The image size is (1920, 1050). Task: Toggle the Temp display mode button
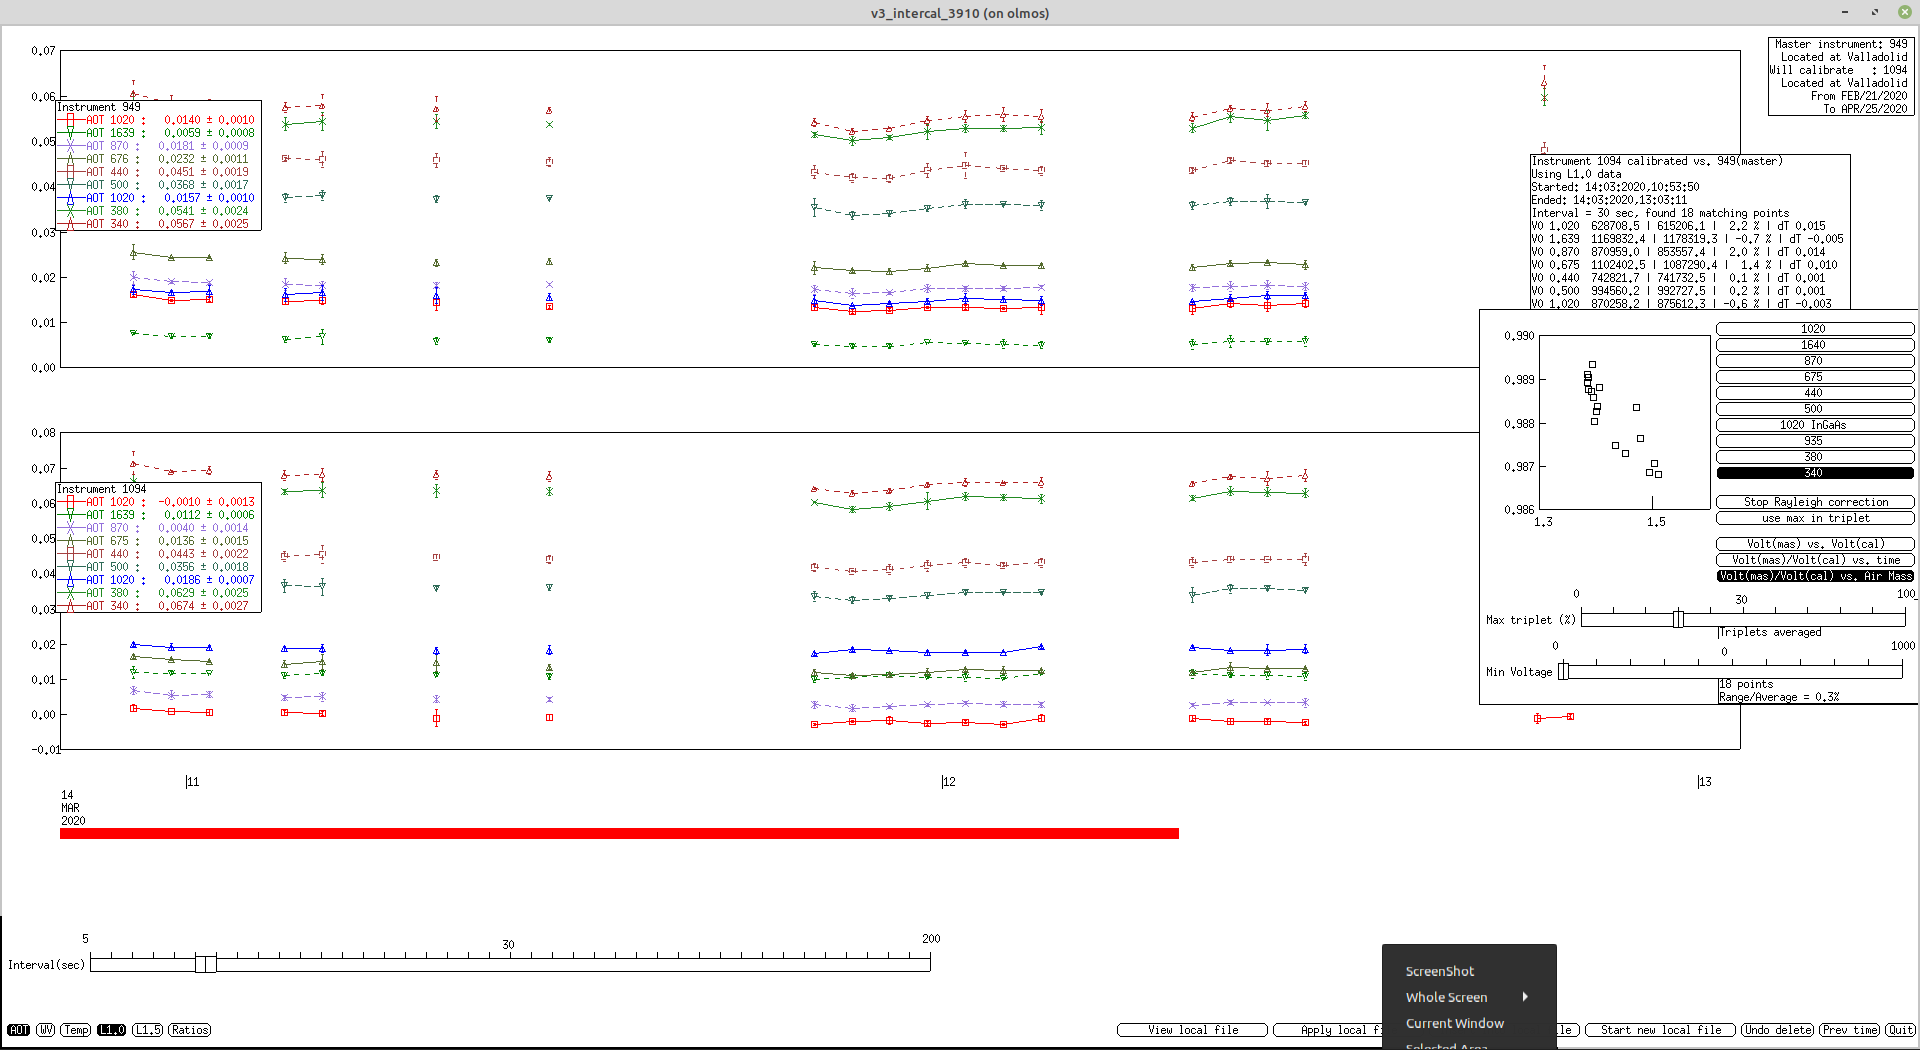click(76, 1030)
